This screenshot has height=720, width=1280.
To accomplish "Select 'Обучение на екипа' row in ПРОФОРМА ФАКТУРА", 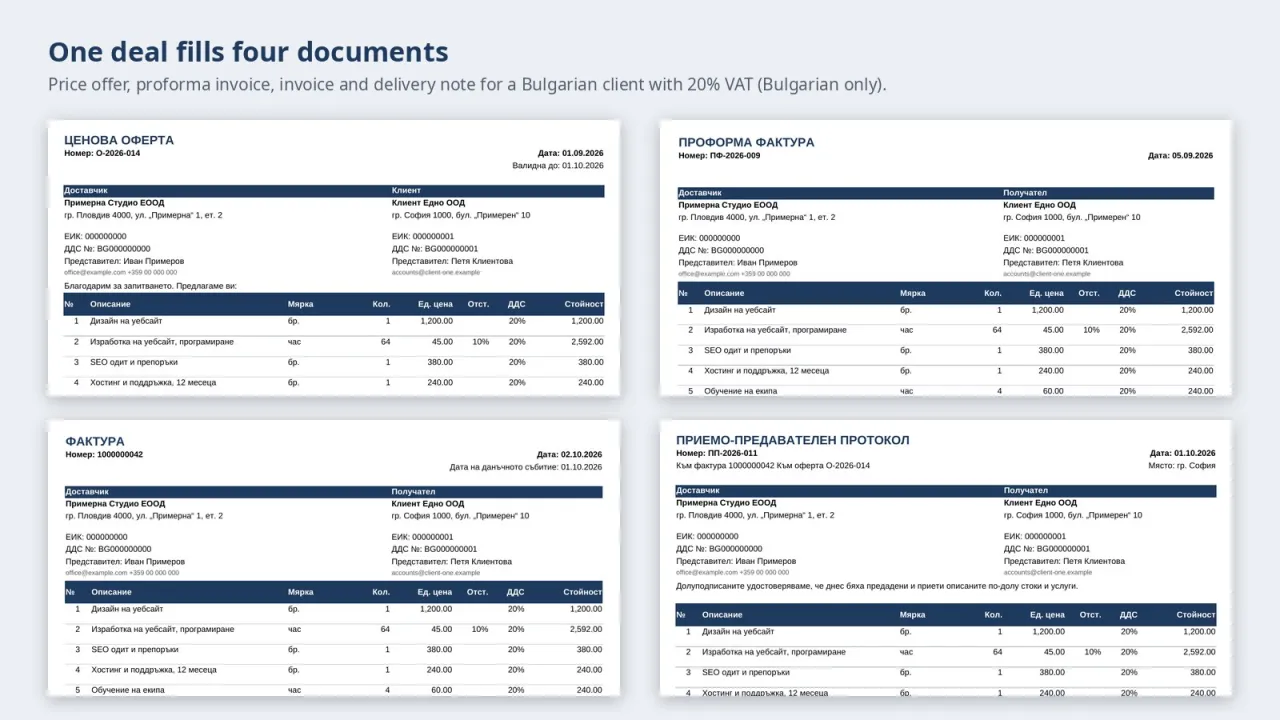I will tap(946, 391).
